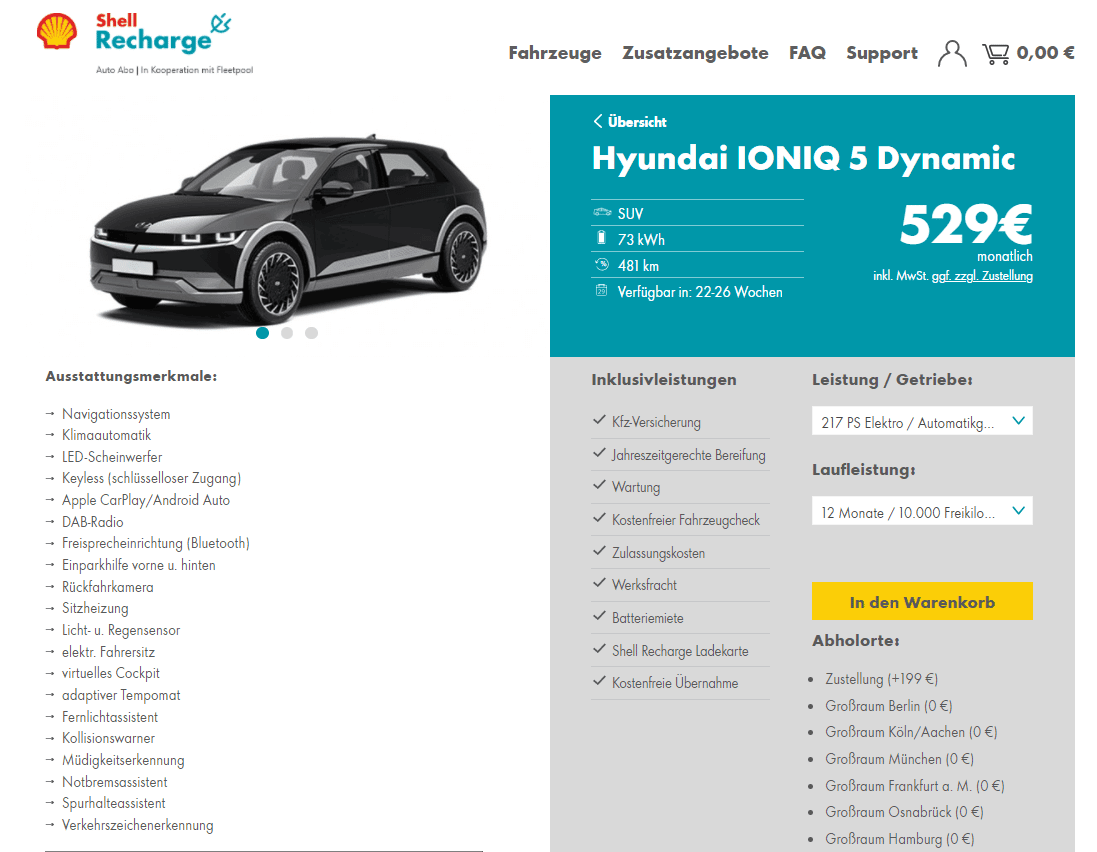Image resolution: width=1097 pixels, height=852 pixels.
Task: Click the Sitzheizung feature
Action: pyautogui.click(x=95, y=609)
